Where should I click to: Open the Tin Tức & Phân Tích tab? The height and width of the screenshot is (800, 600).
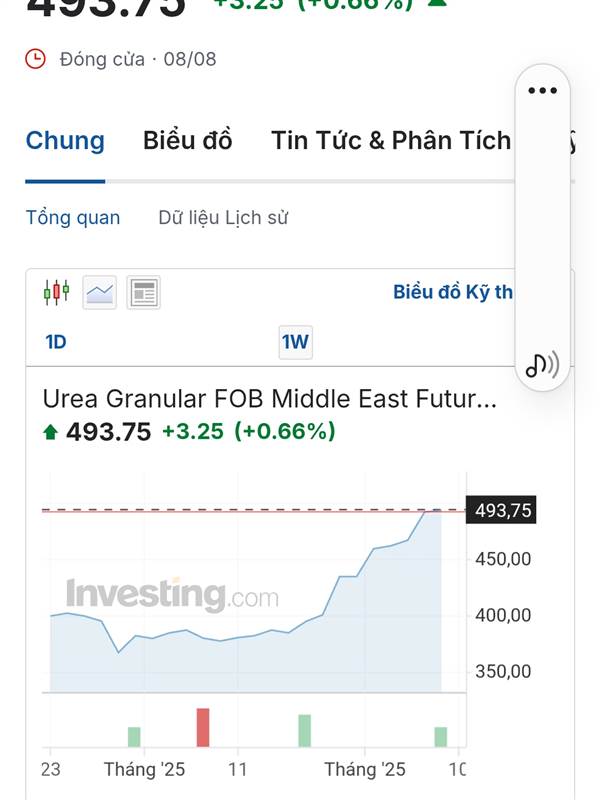click(x=391, y=141)
